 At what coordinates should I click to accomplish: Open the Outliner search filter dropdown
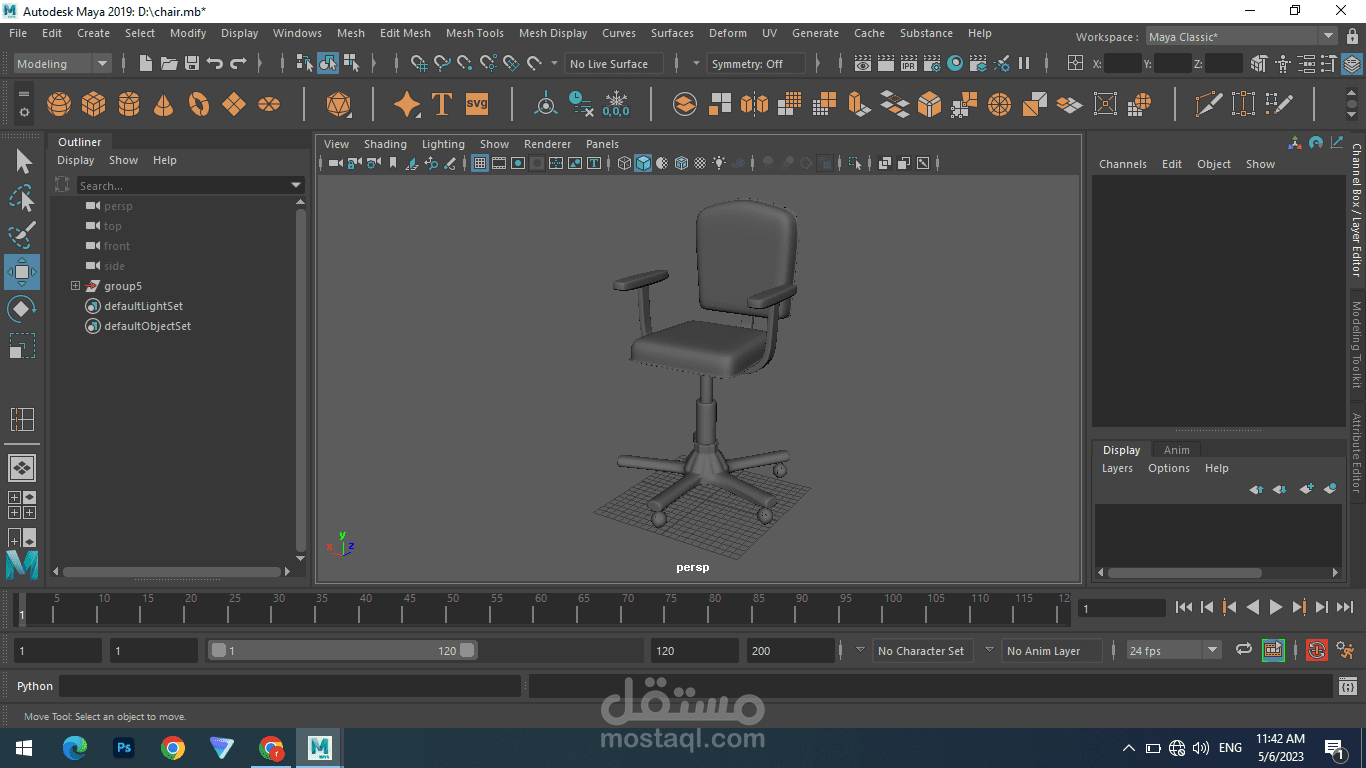point(296,185)
